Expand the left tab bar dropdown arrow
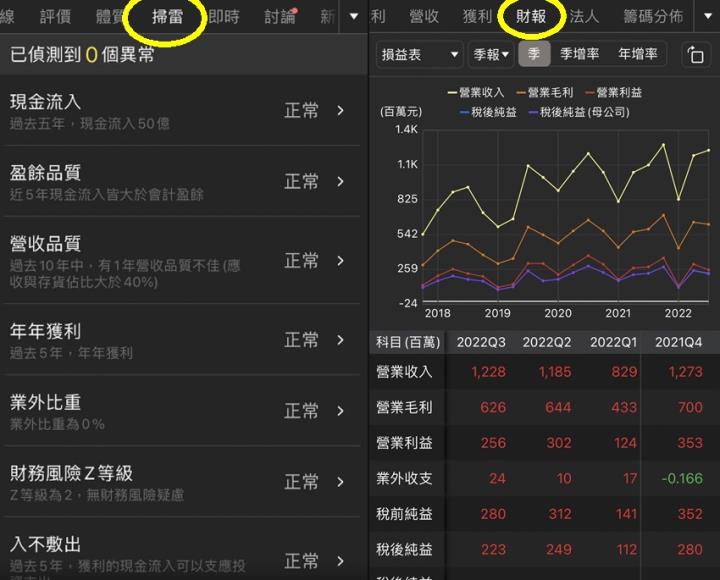720x580 pixels. click(x=354, y=17)
